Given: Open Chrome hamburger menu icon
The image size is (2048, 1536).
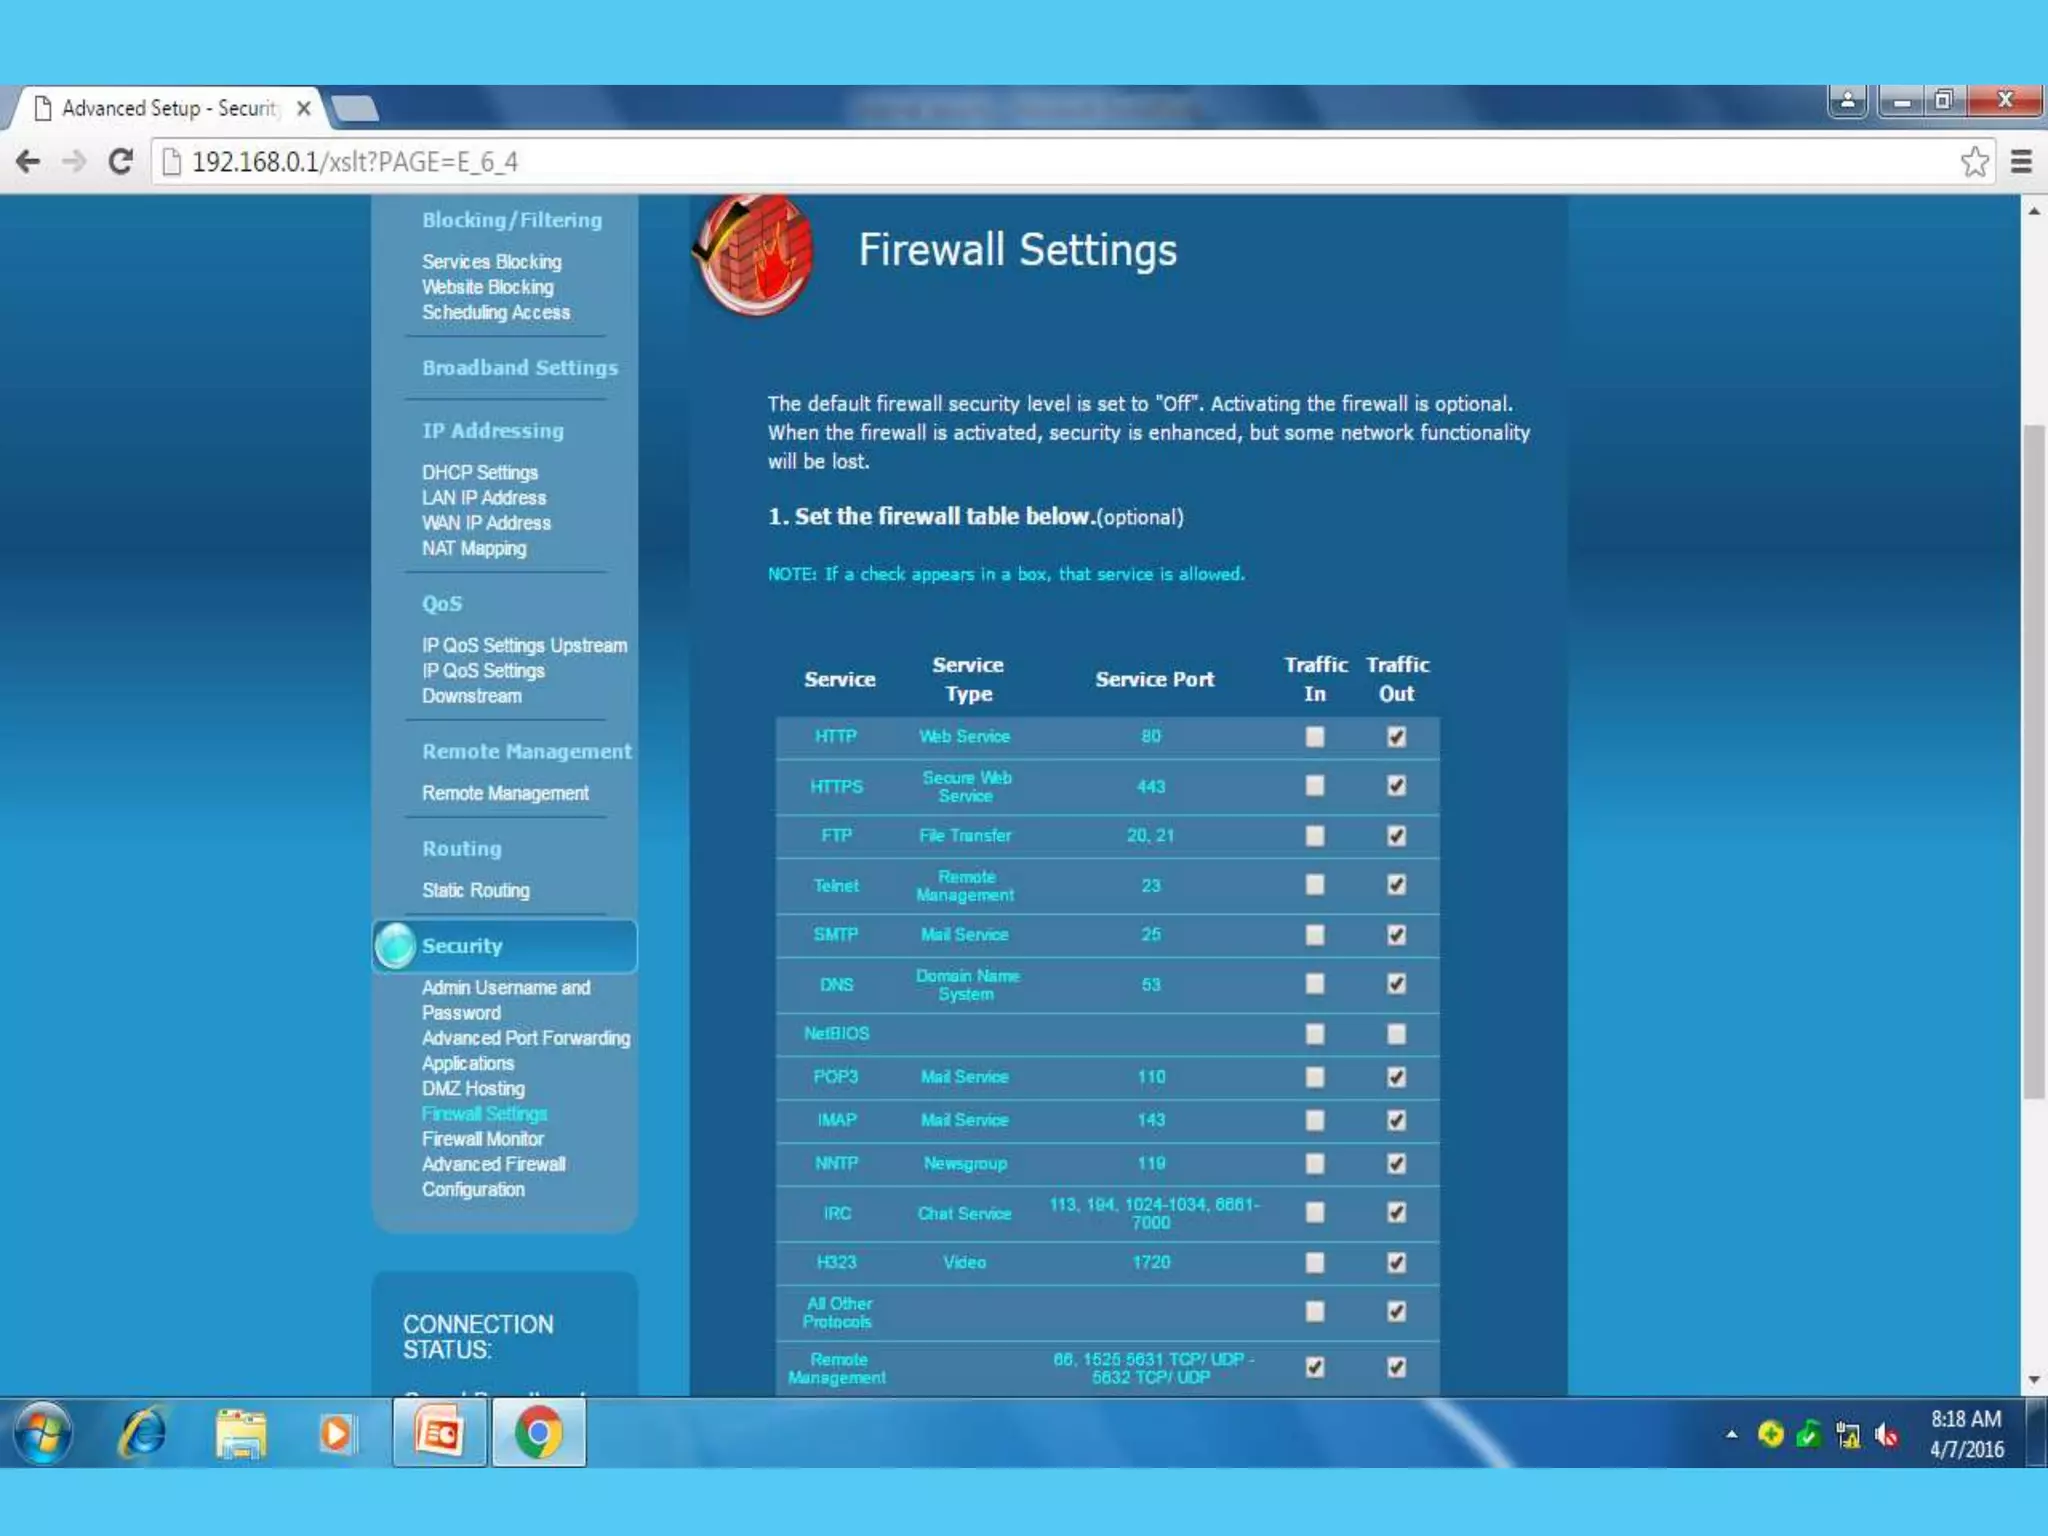Looking at the screenshot, I should tap(2021, 161).
